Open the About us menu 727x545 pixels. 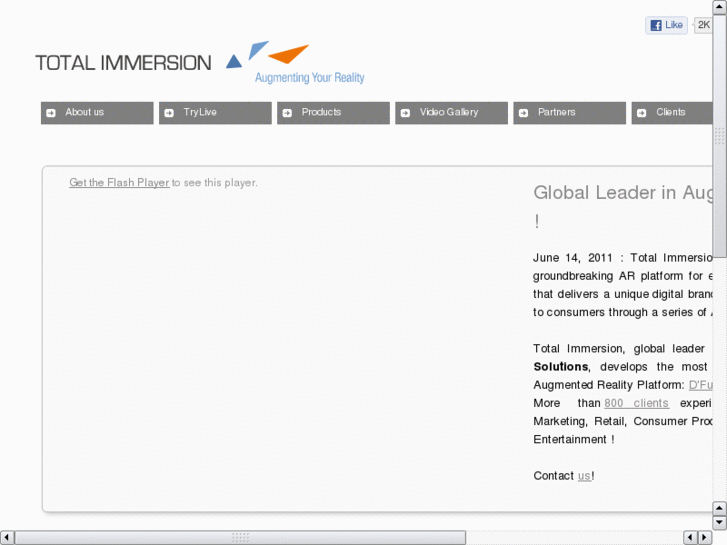[x=97, y=113]
